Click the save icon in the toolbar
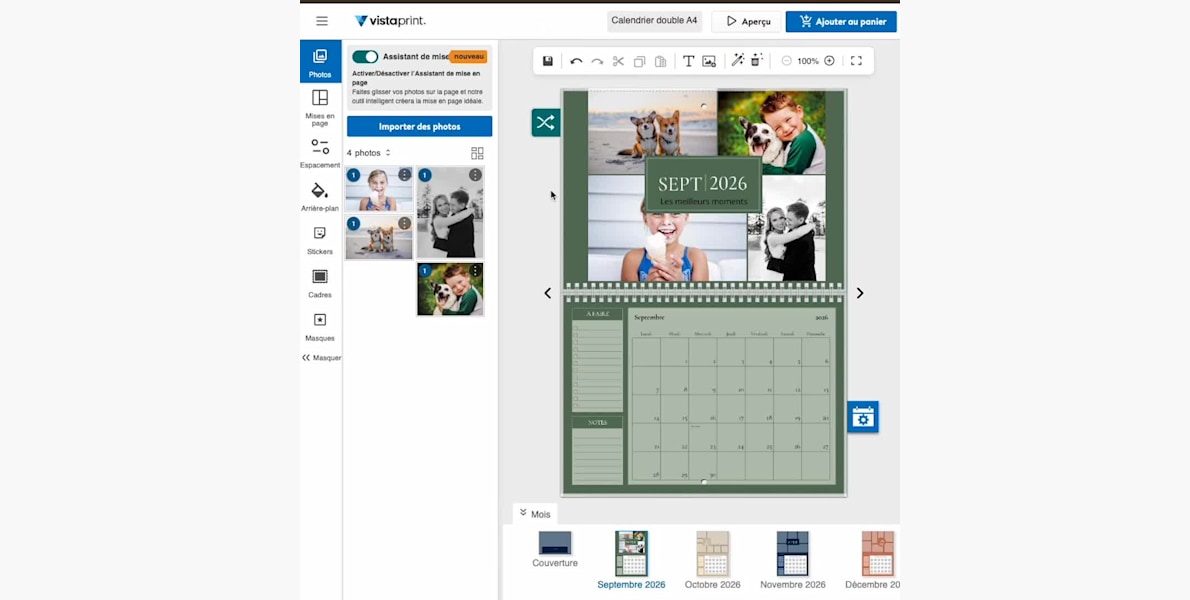Image resolution: width=1190 pixels, height=600 pixels. coord(548,61)
